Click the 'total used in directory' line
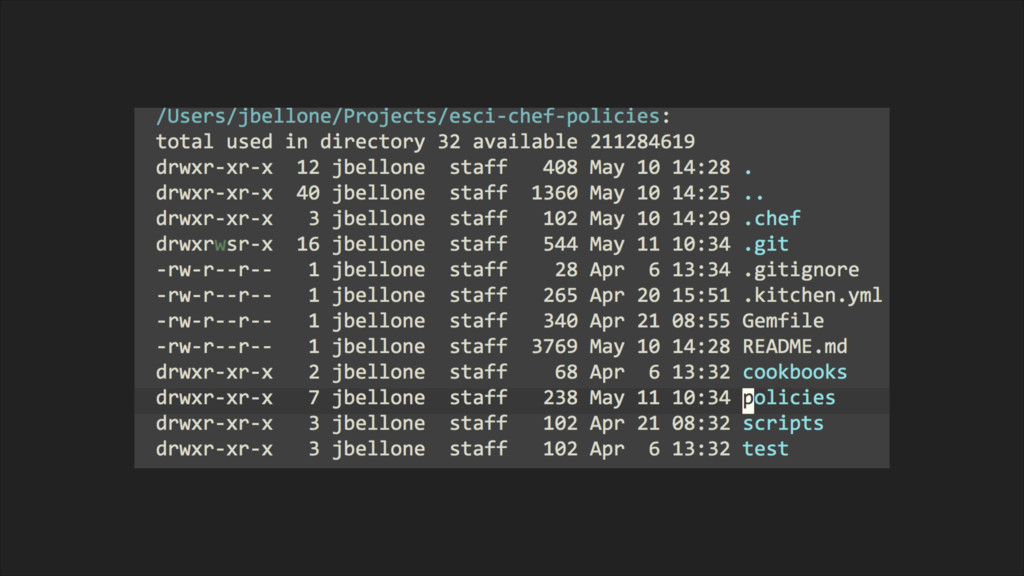This screenshot has height=576, width=1024. [x=425, y=142]
